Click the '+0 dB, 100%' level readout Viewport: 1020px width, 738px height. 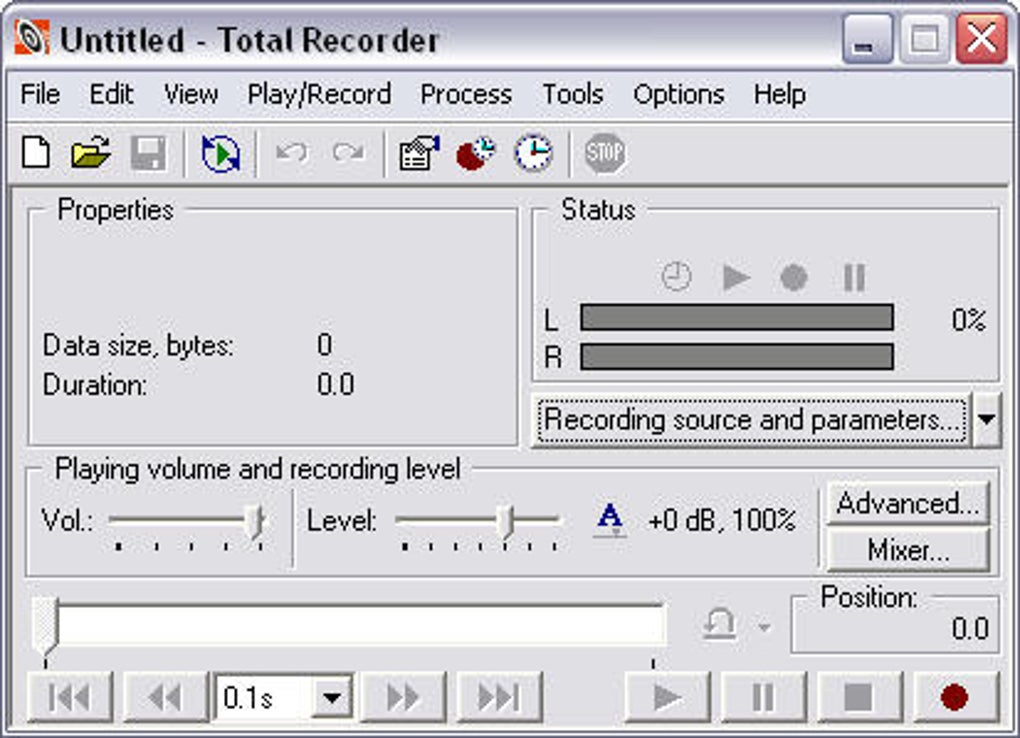tap(722, 521)
